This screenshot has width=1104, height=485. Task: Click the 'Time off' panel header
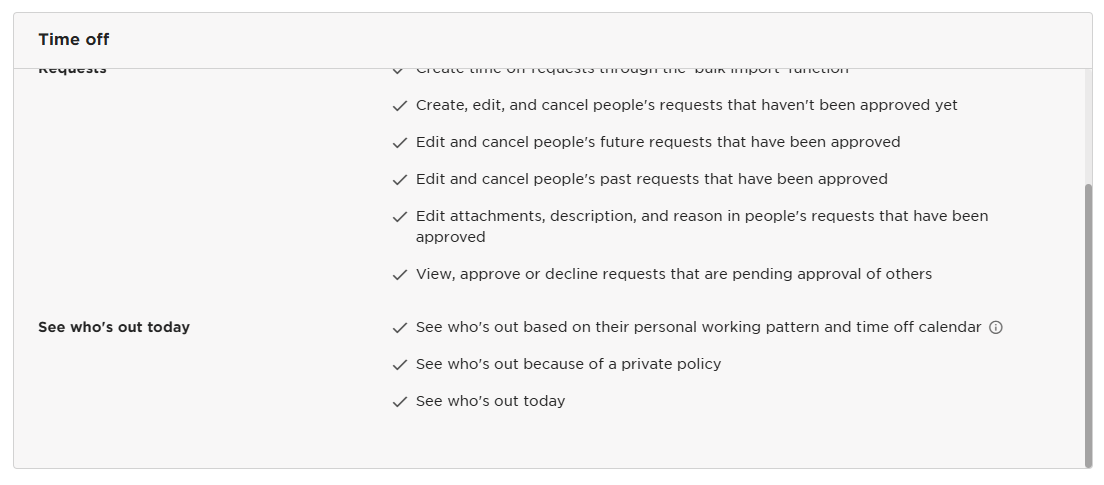[x=553, y=40]
